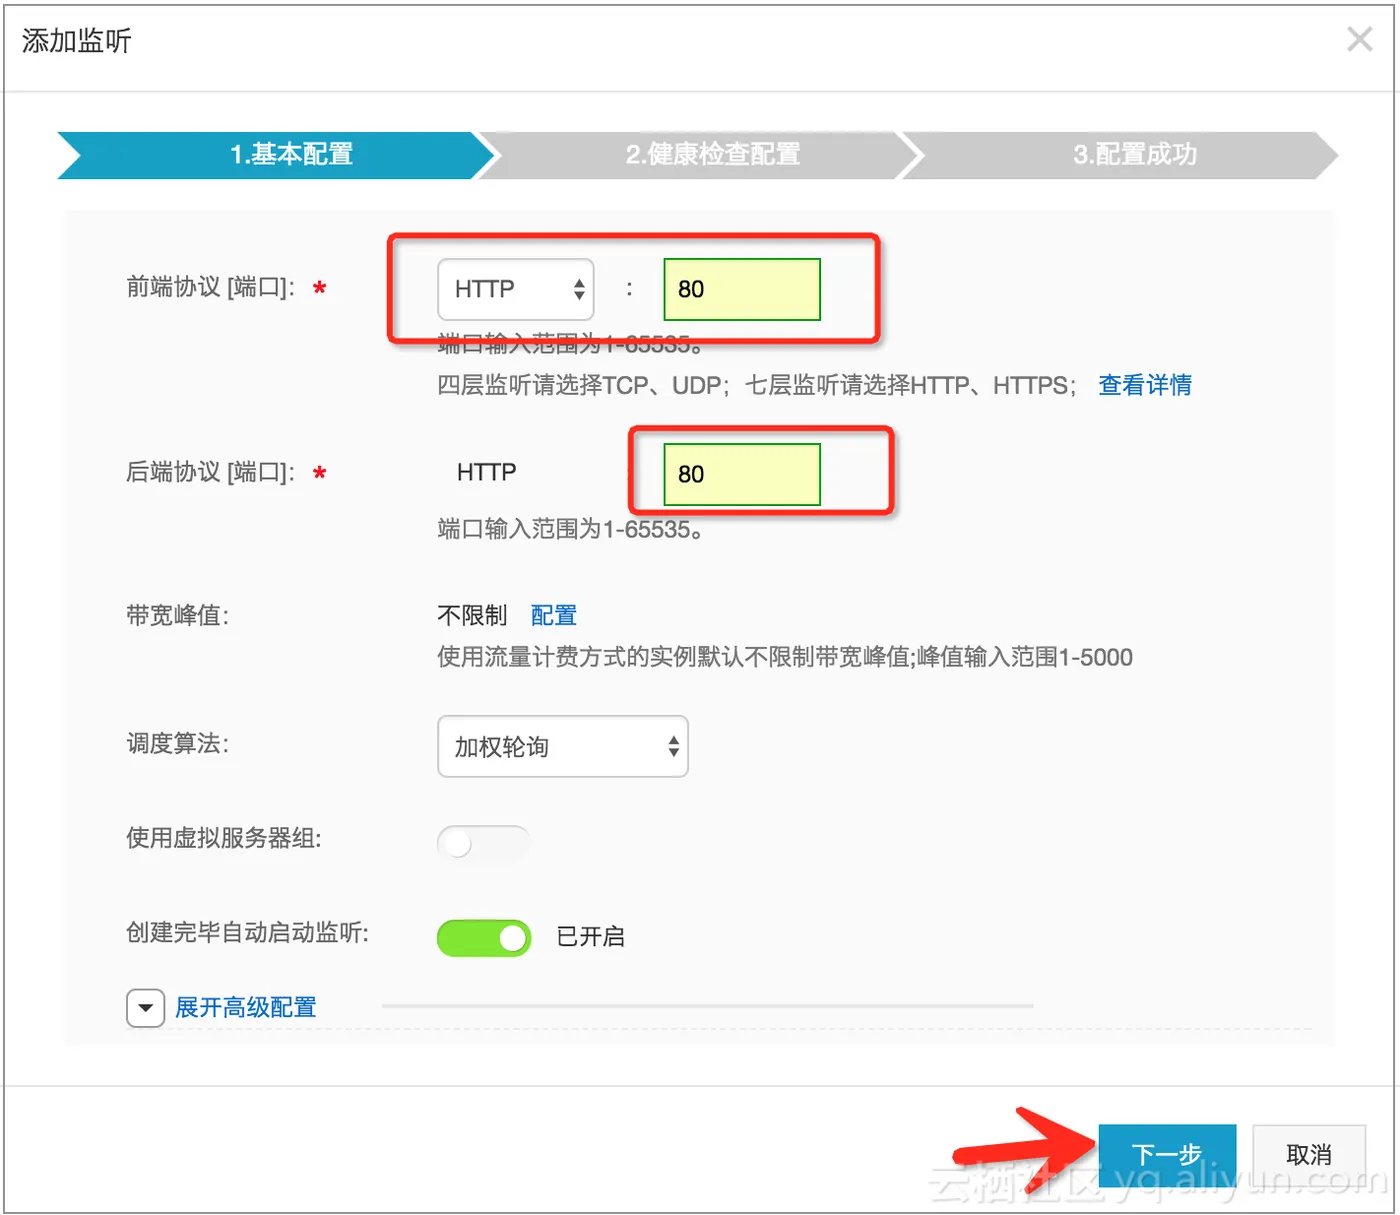Switch to the 2.健康检查配置 step
Screen dimensions: 1400x1215
pyautogui.click(x=710, y=155)
